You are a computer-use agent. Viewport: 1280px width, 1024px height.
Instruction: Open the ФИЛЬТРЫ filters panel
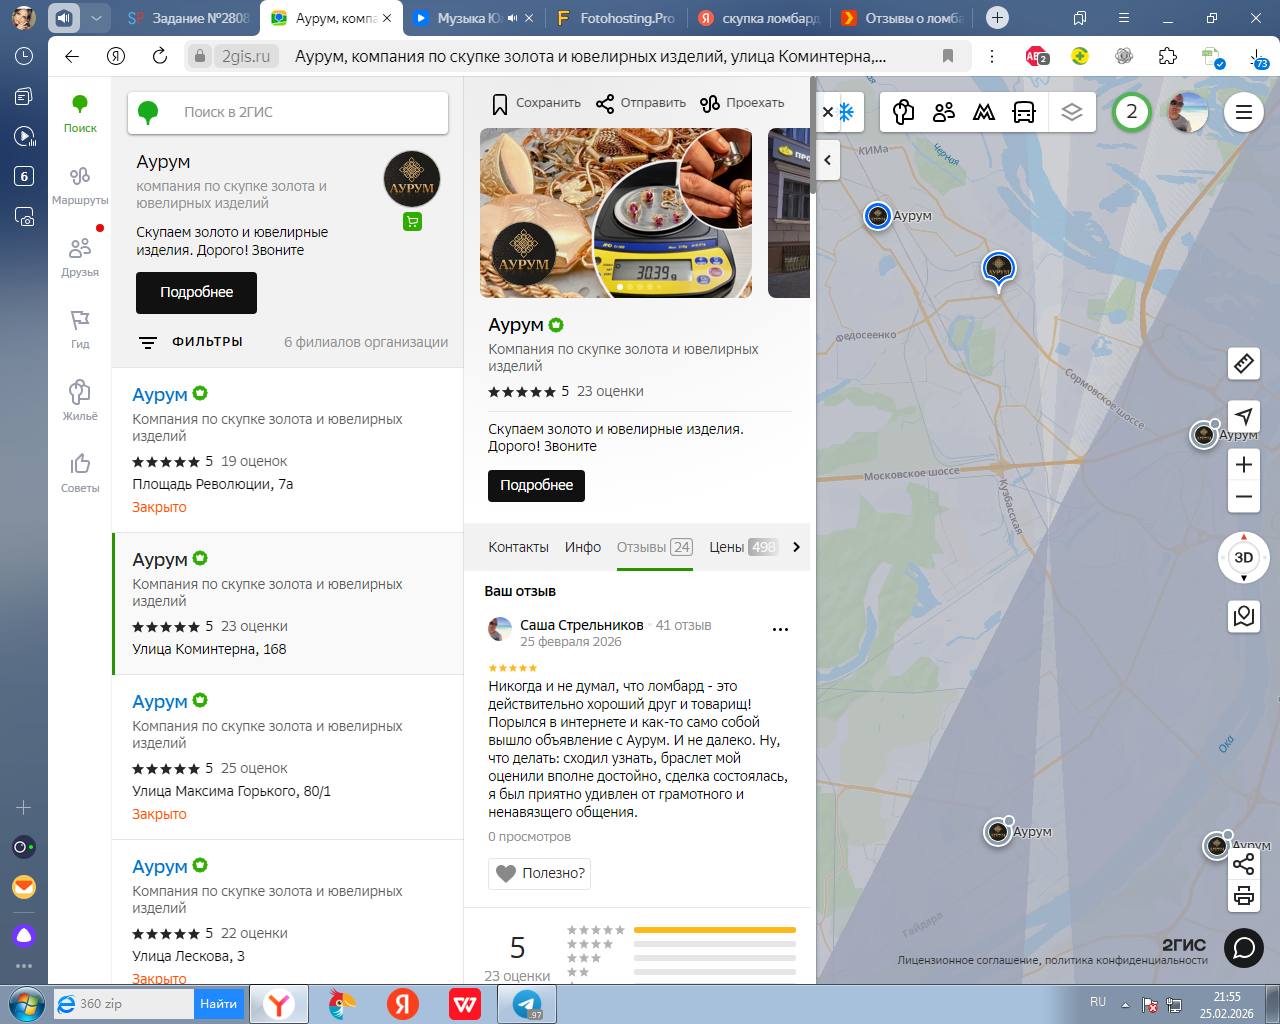tap(191, 342)
